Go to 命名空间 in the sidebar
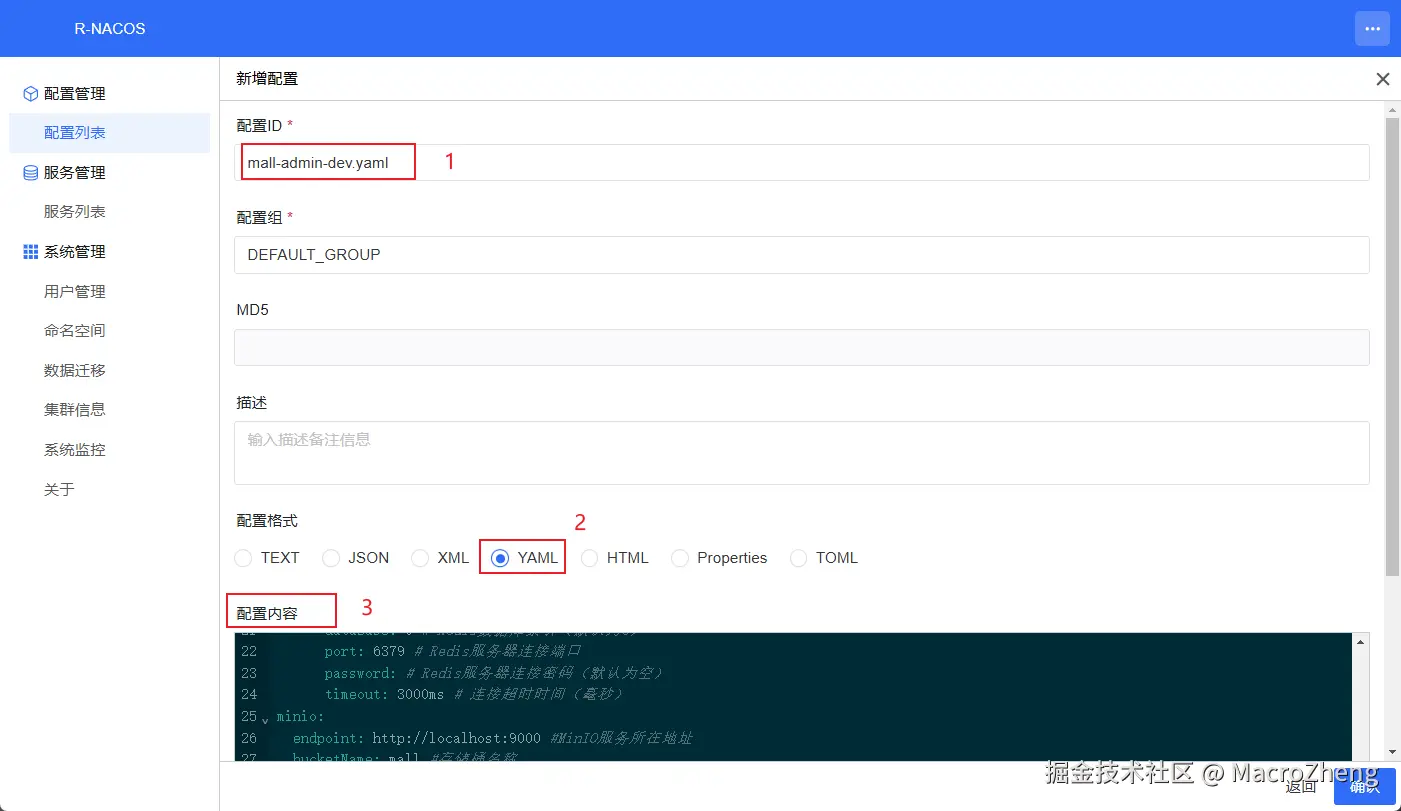 coord(109,331)
